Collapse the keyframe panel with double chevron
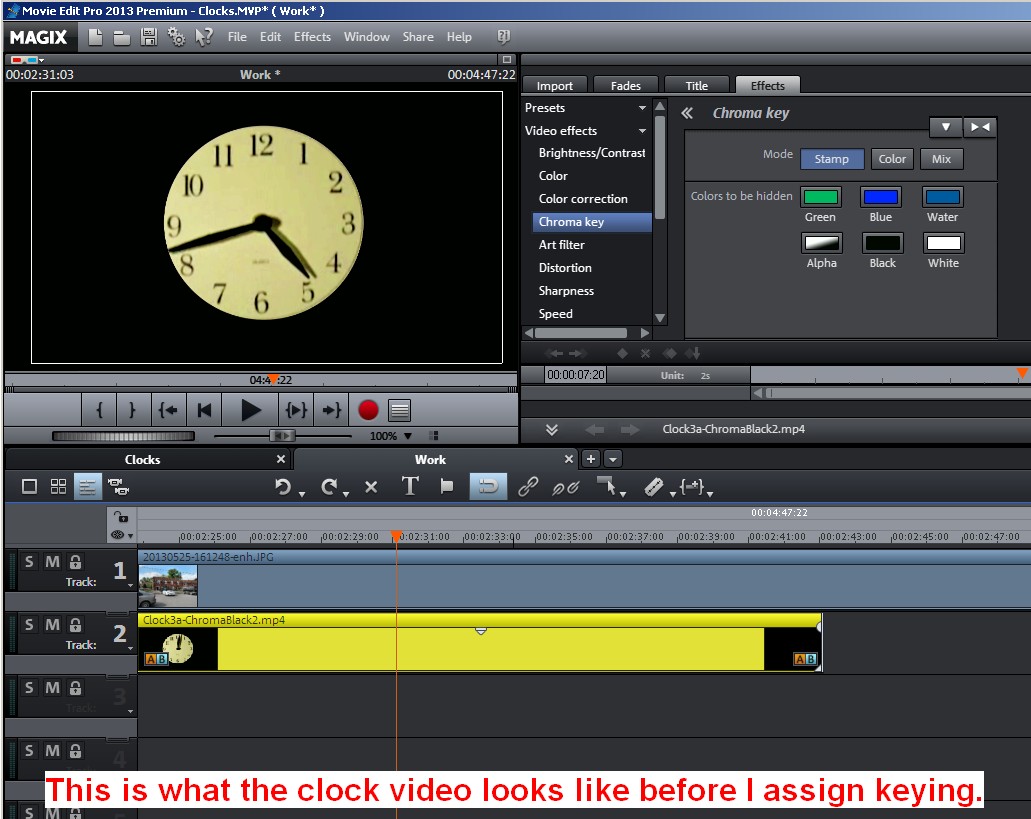This screenshot has height=819, width=1031. [552, 429]
